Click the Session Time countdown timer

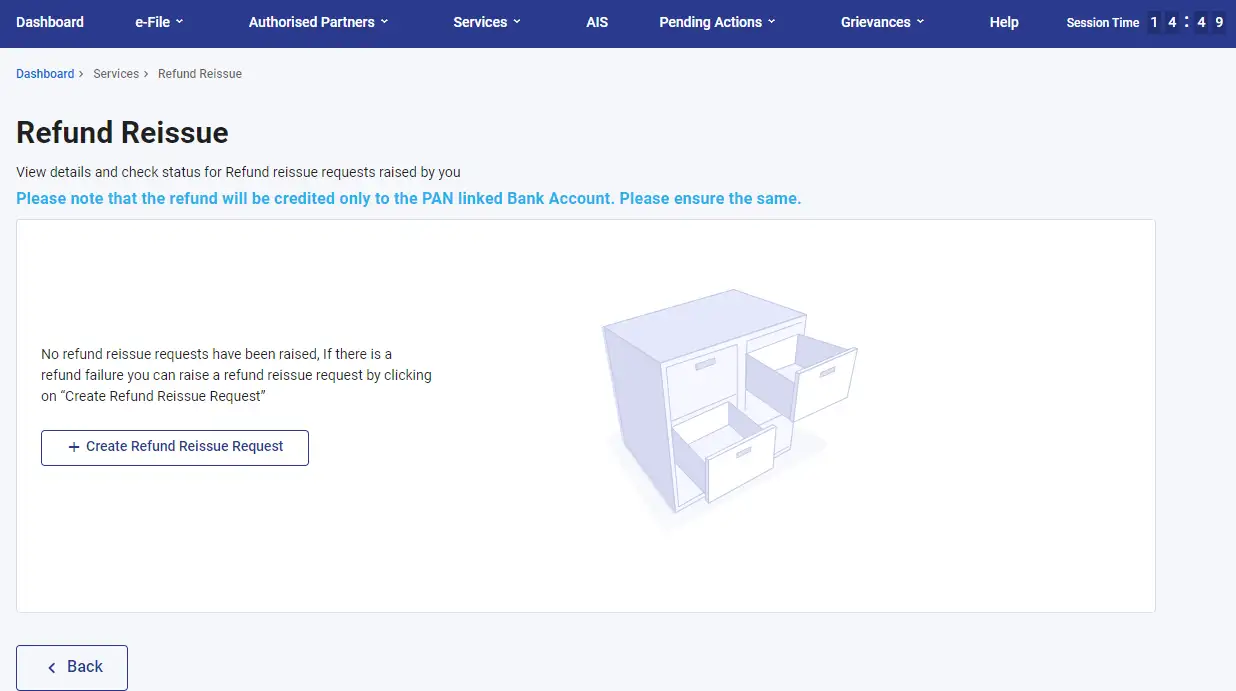[1185, 22]
